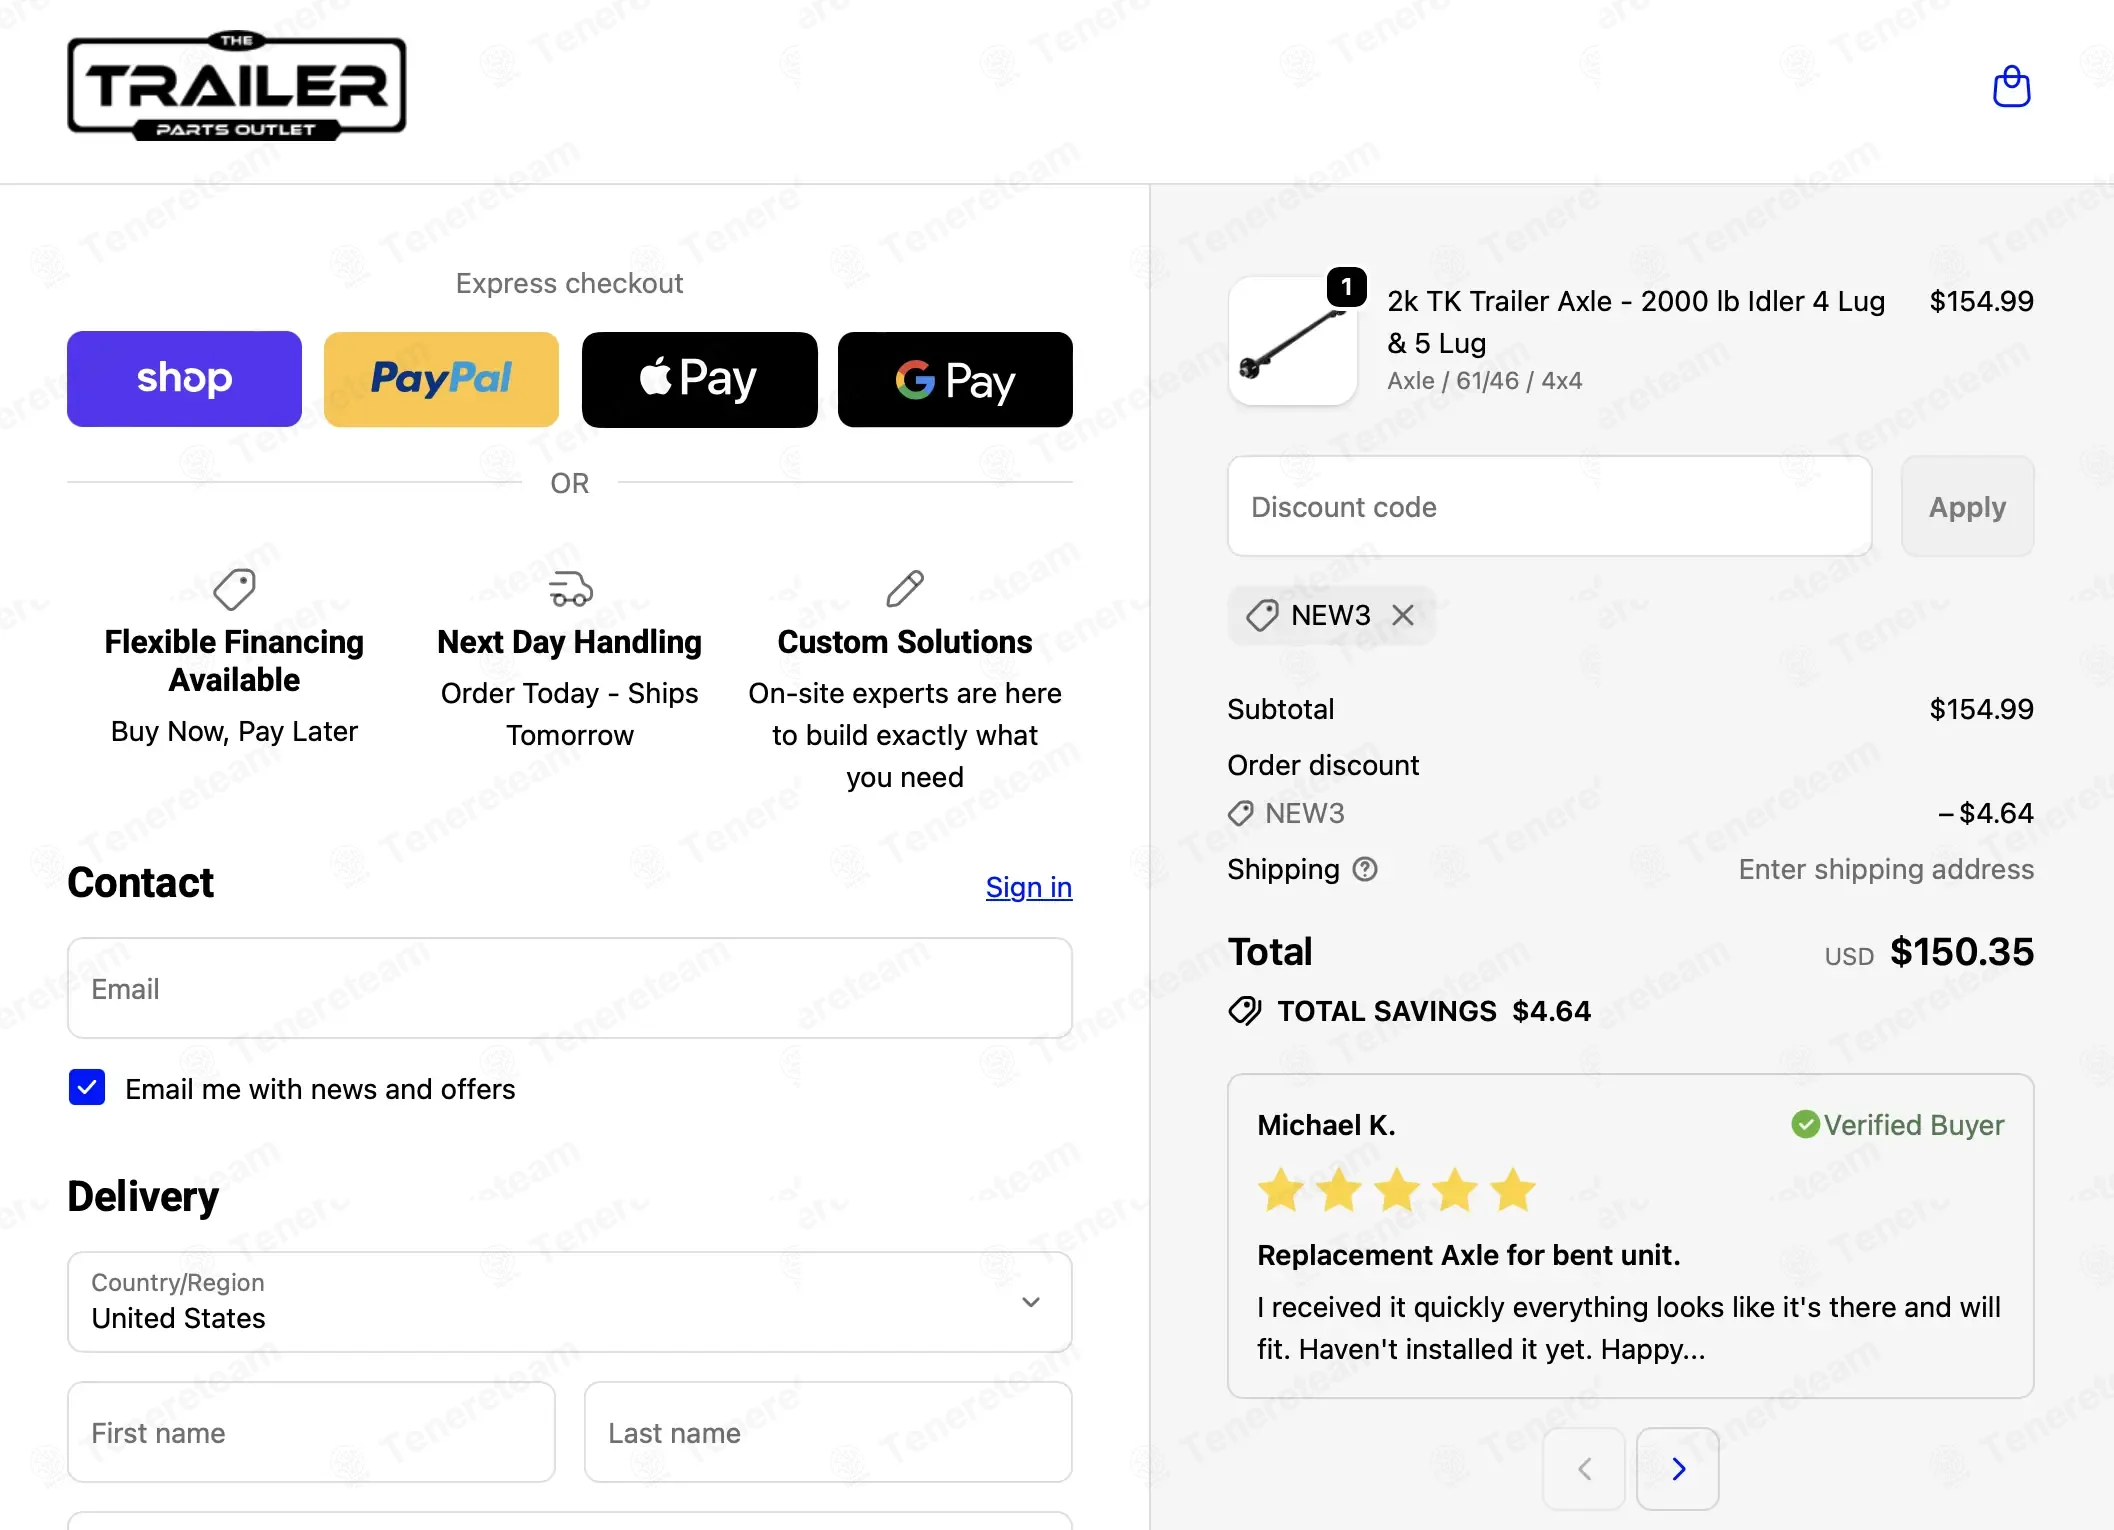Click the Shipping help question icon
Viewport: 2114px width, 1530px height.
point(1365,869)
